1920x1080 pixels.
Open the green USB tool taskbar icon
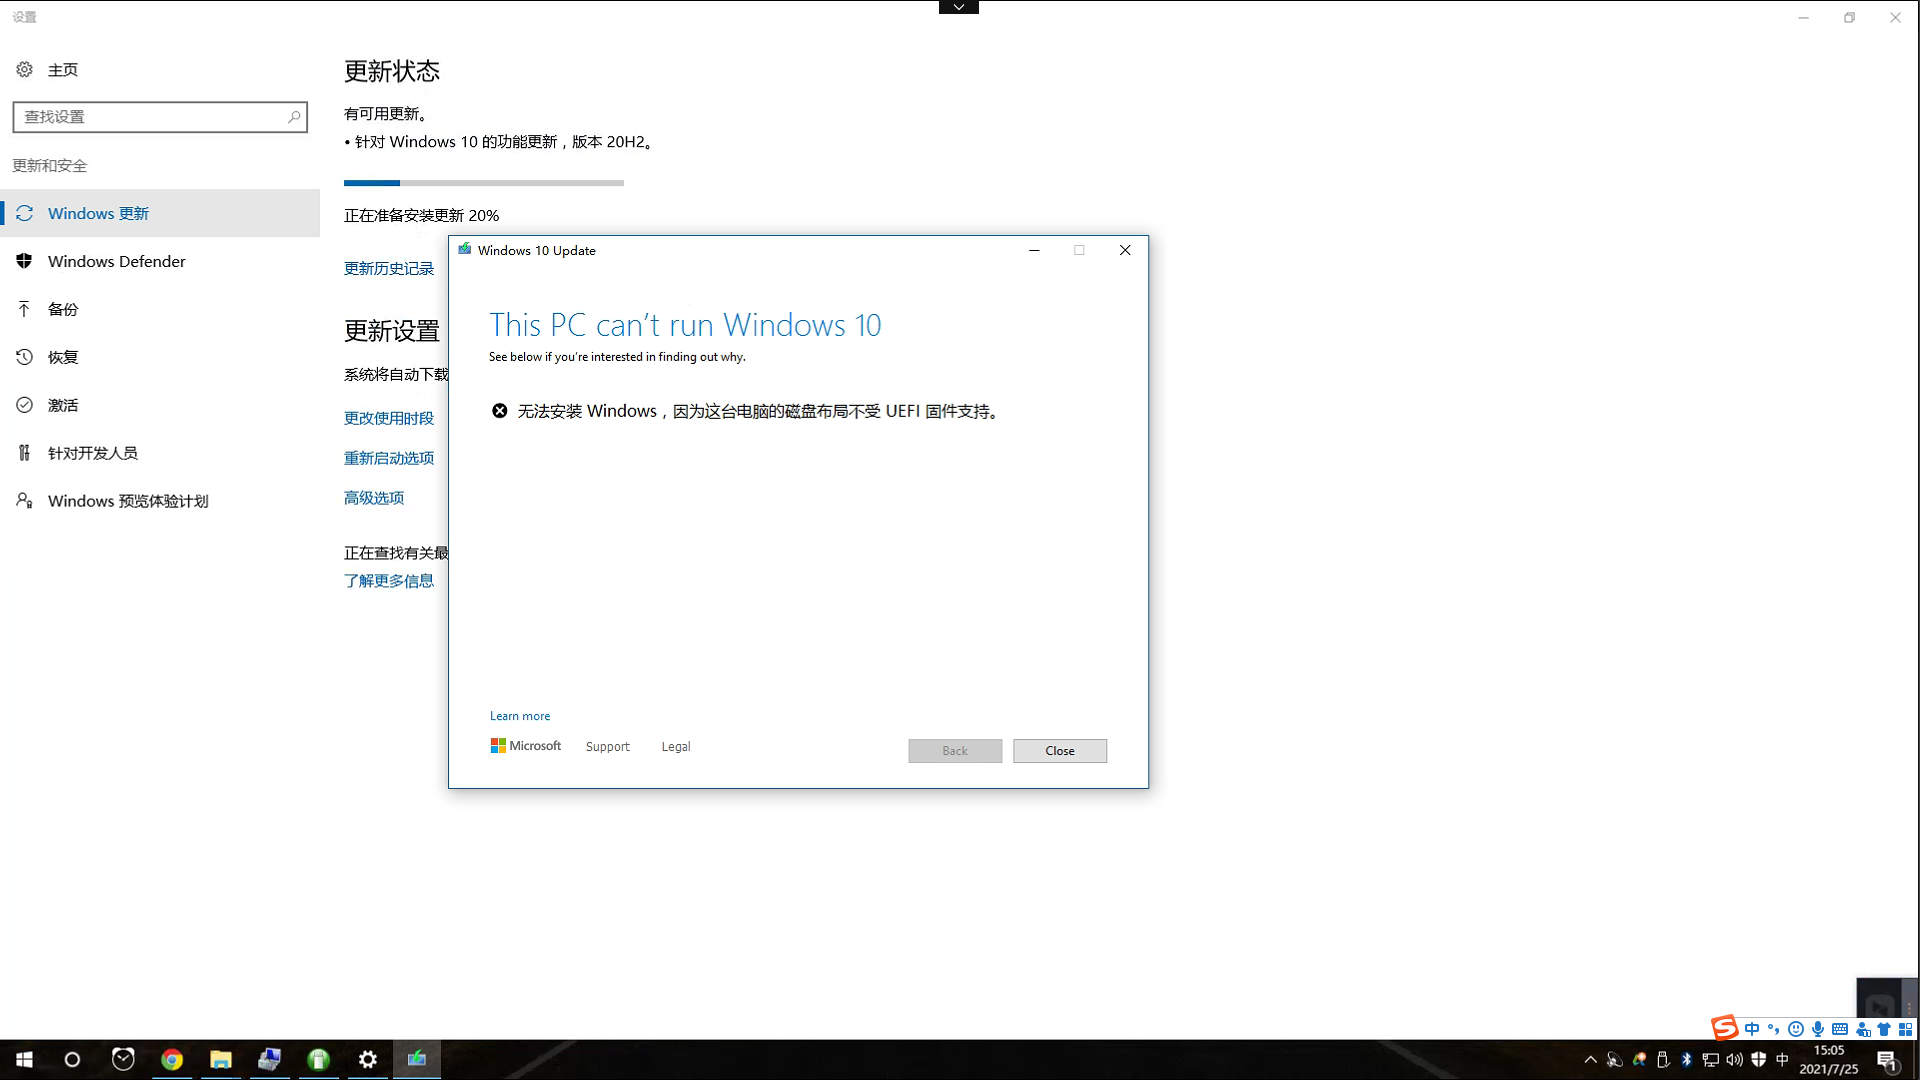(x=319, y=1059)
